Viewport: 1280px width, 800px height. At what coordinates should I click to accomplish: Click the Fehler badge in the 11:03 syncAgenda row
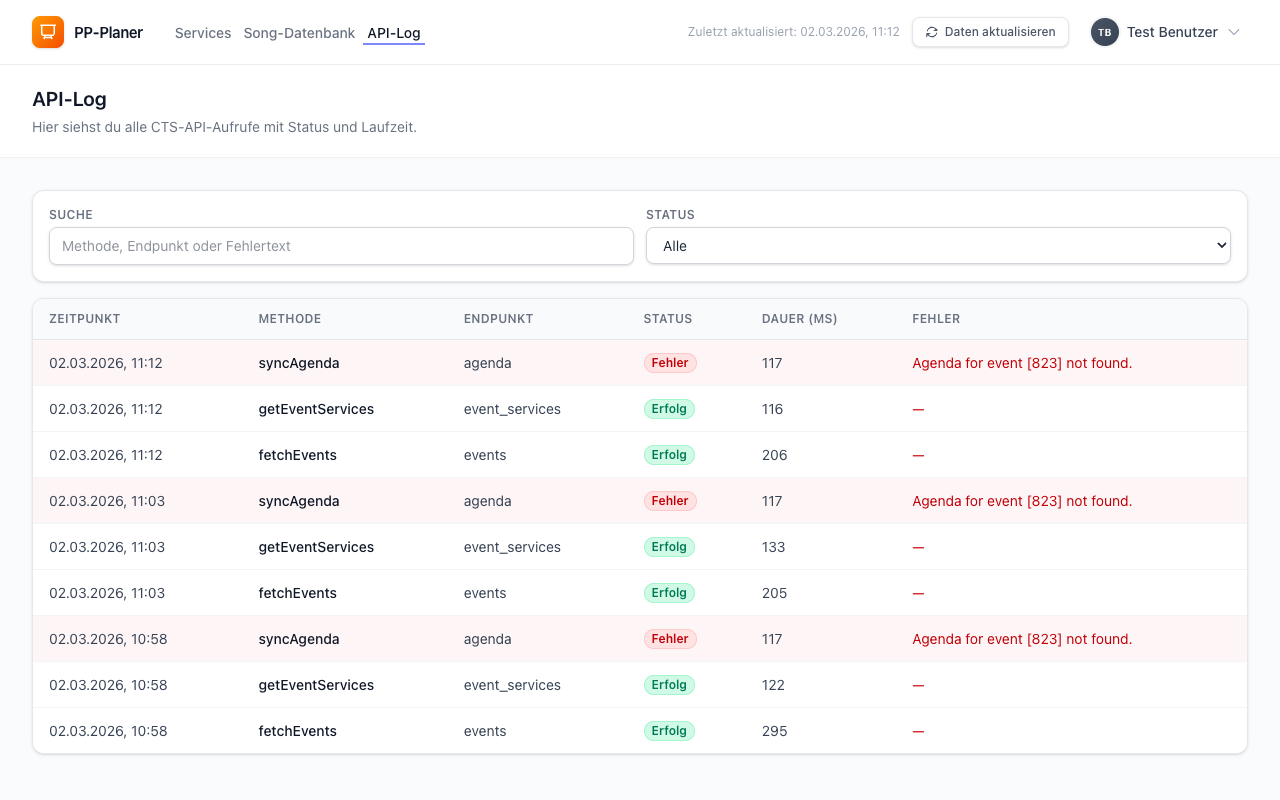670,501
